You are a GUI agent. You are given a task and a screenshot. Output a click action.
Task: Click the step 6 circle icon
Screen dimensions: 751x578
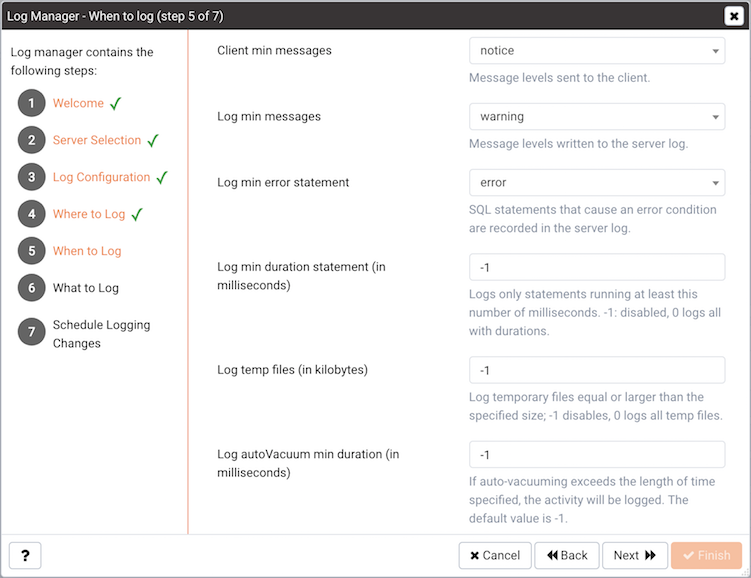tap(32, 287)
